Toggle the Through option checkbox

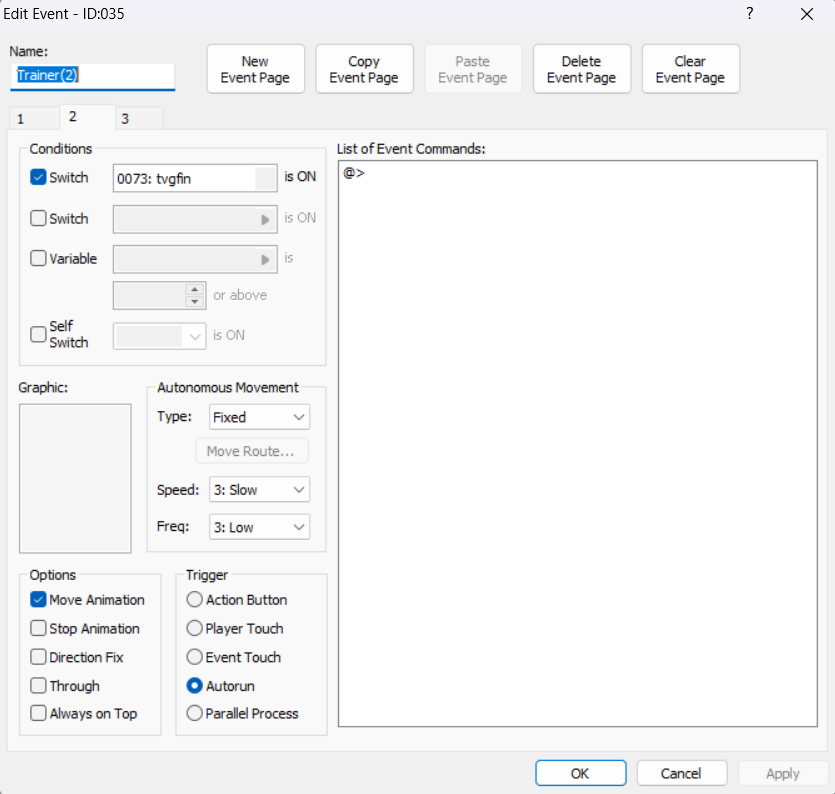(x=39, y=686)
